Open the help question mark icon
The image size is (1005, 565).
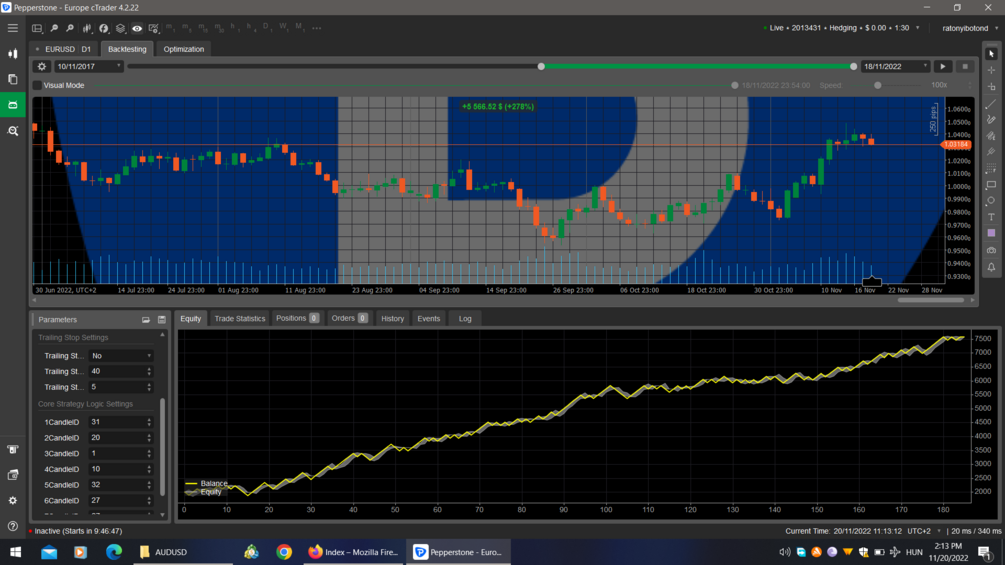pyautogui.click(x=12, y=526)
